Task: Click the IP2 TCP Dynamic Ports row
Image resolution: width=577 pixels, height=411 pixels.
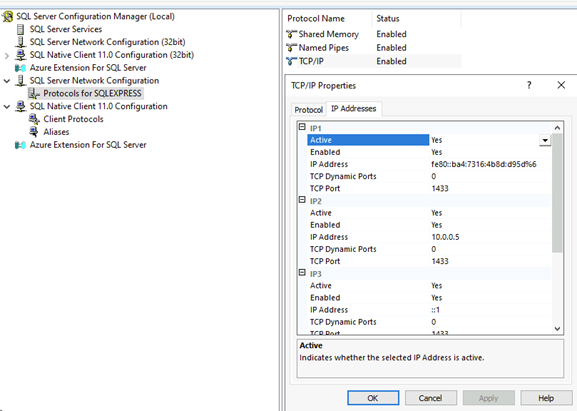Action: point(429,249)
